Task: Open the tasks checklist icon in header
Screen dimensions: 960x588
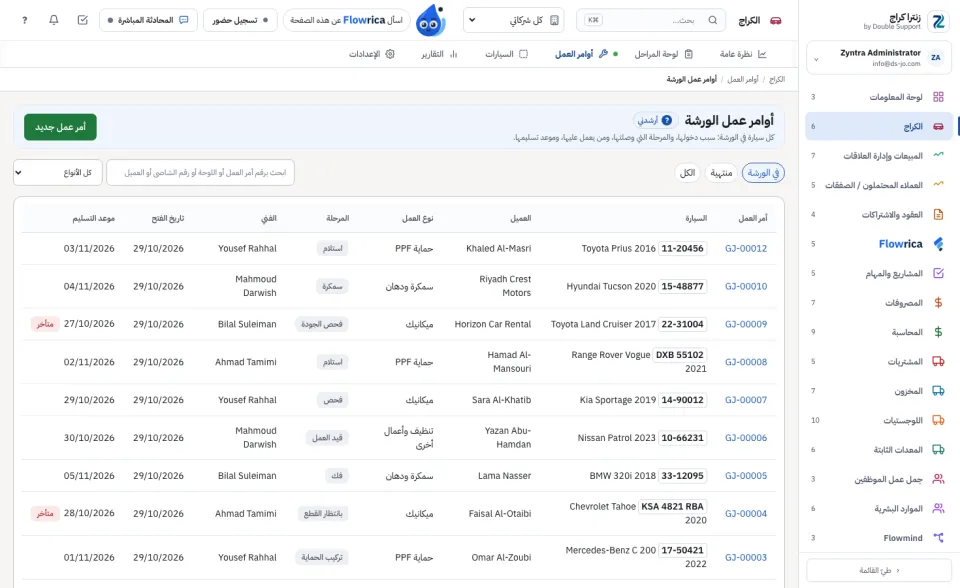Action: (83, 20)
